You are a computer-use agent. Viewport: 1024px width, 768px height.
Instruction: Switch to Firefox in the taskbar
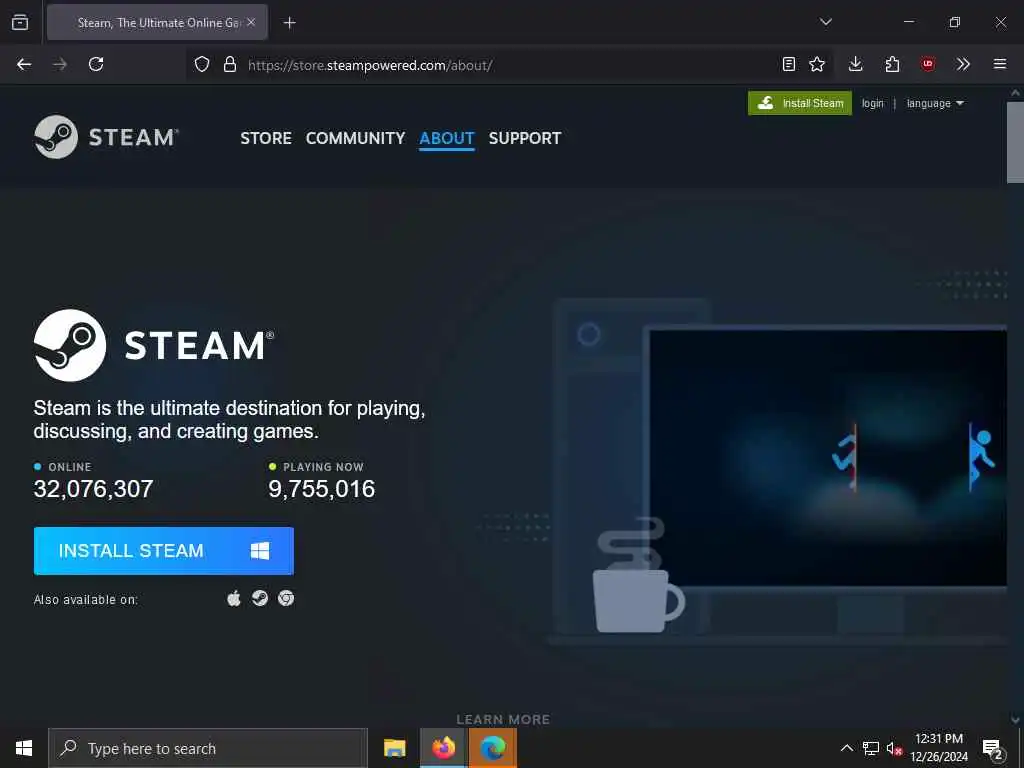(443, 748)
